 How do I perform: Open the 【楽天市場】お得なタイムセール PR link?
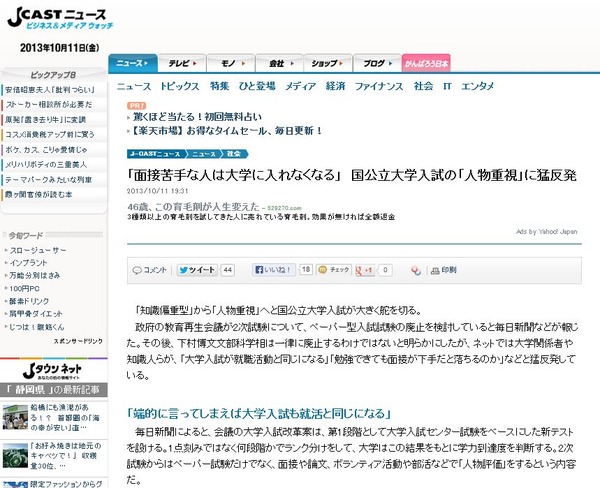coord(226,131)
